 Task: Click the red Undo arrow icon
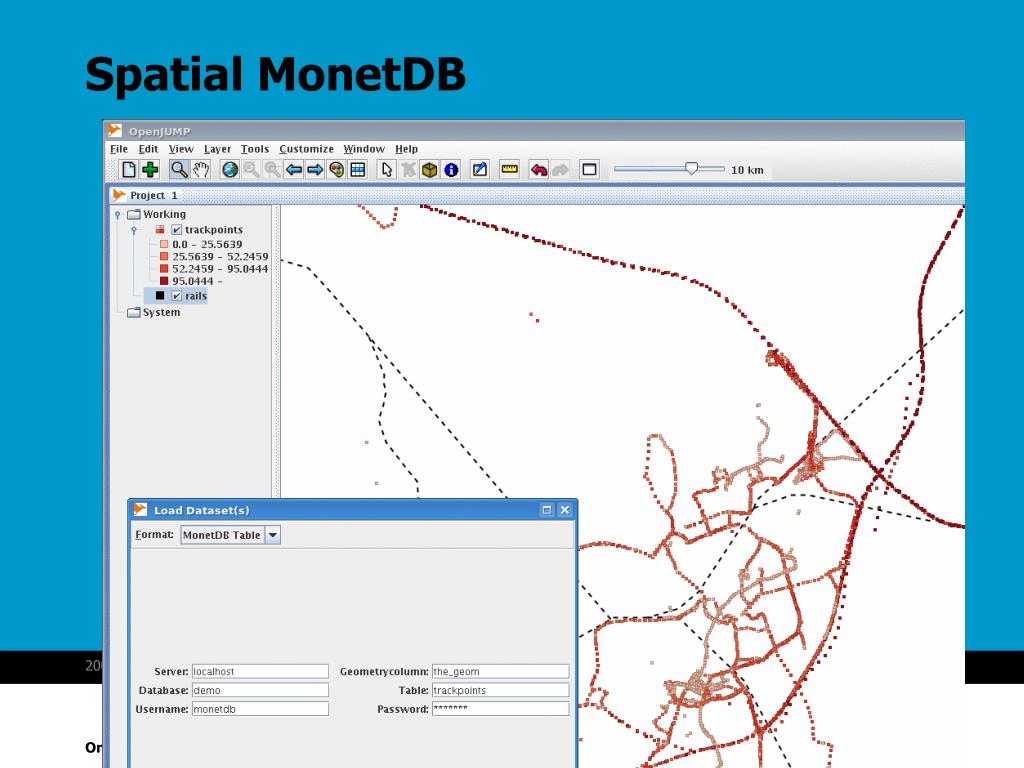click(x=539, y=170)
